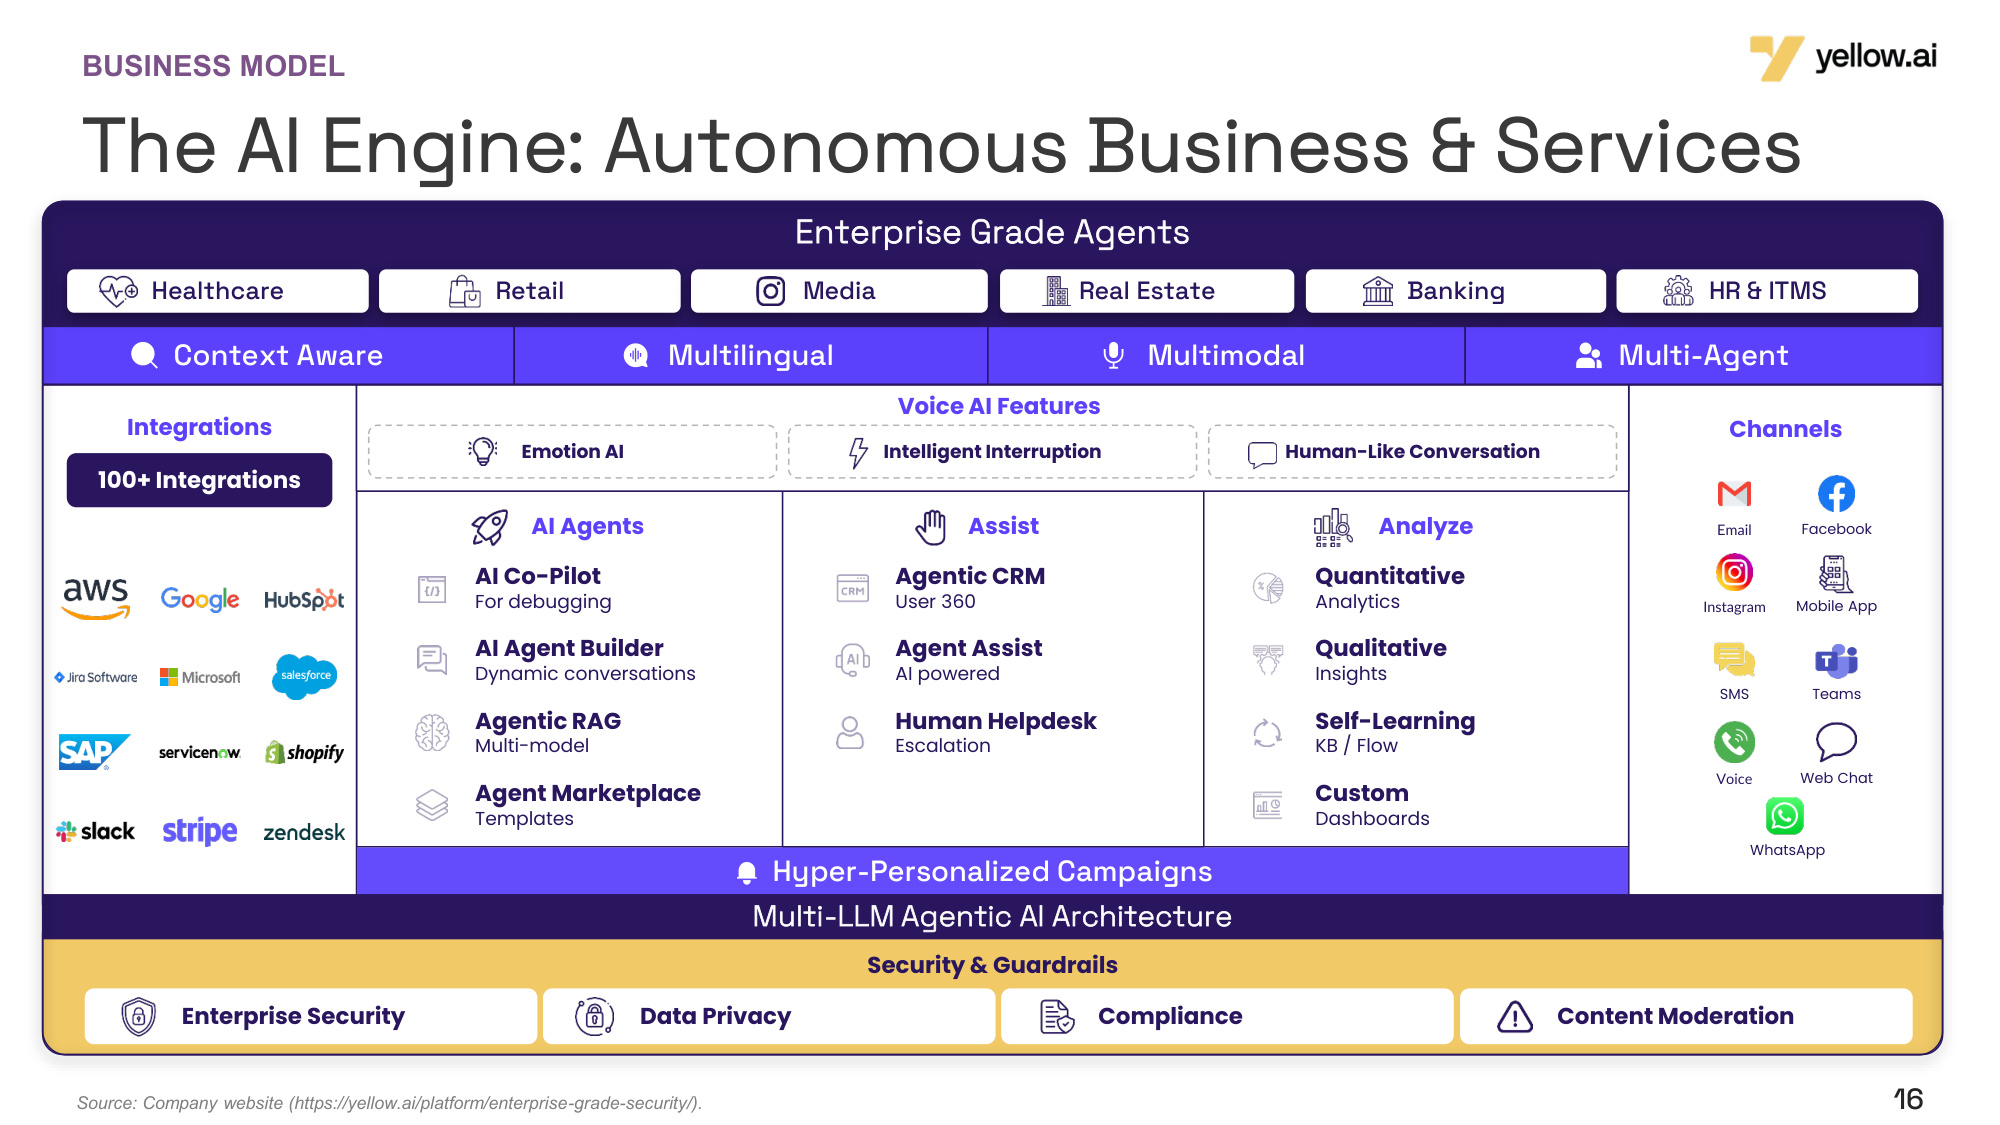The image size is (2000, 1125).
Task: Click the Gmail Email channel icon
Action: 1734,494
